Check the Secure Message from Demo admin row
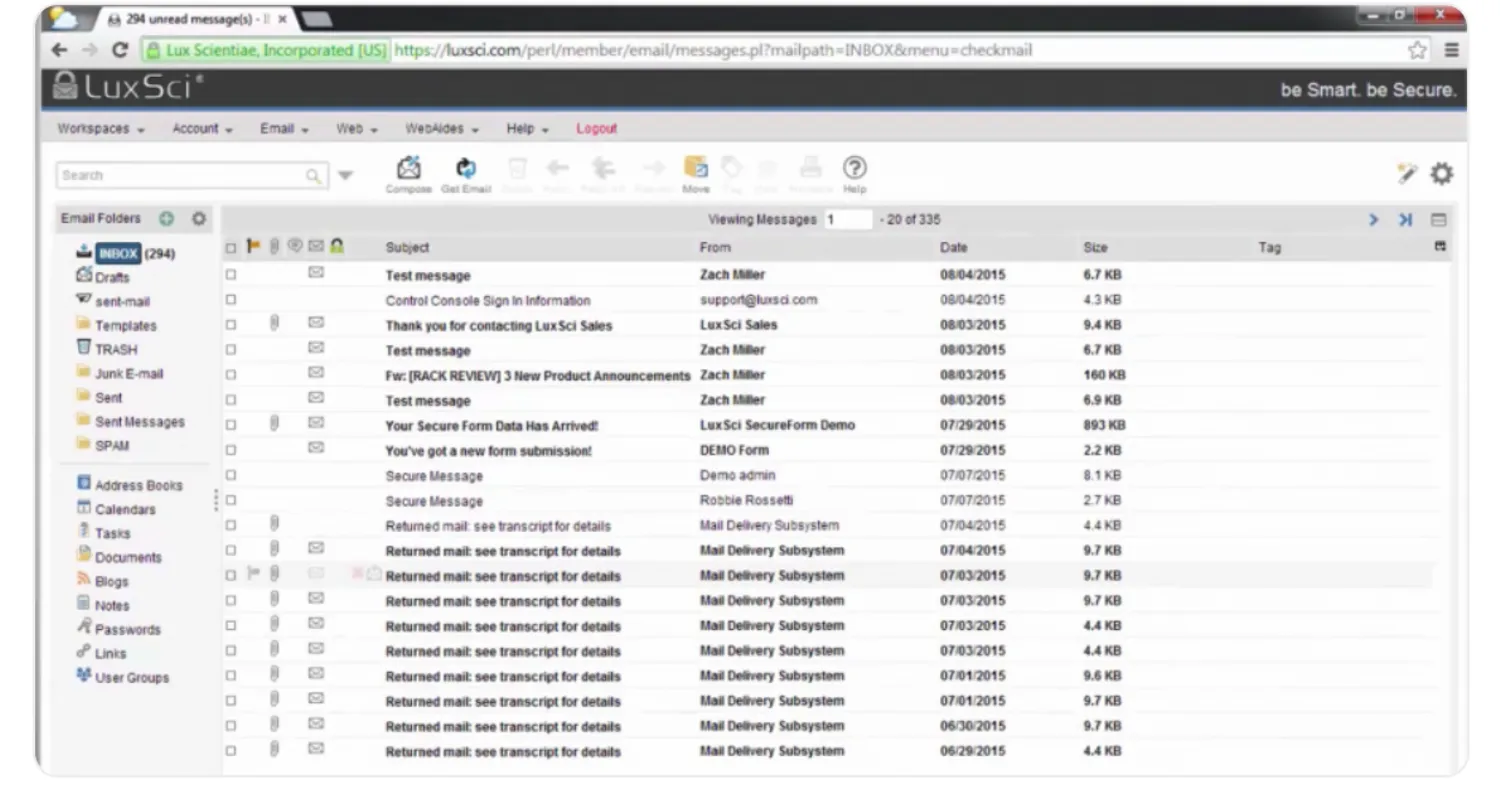Viewport: 1500px width, 807px height. point(231,475)
